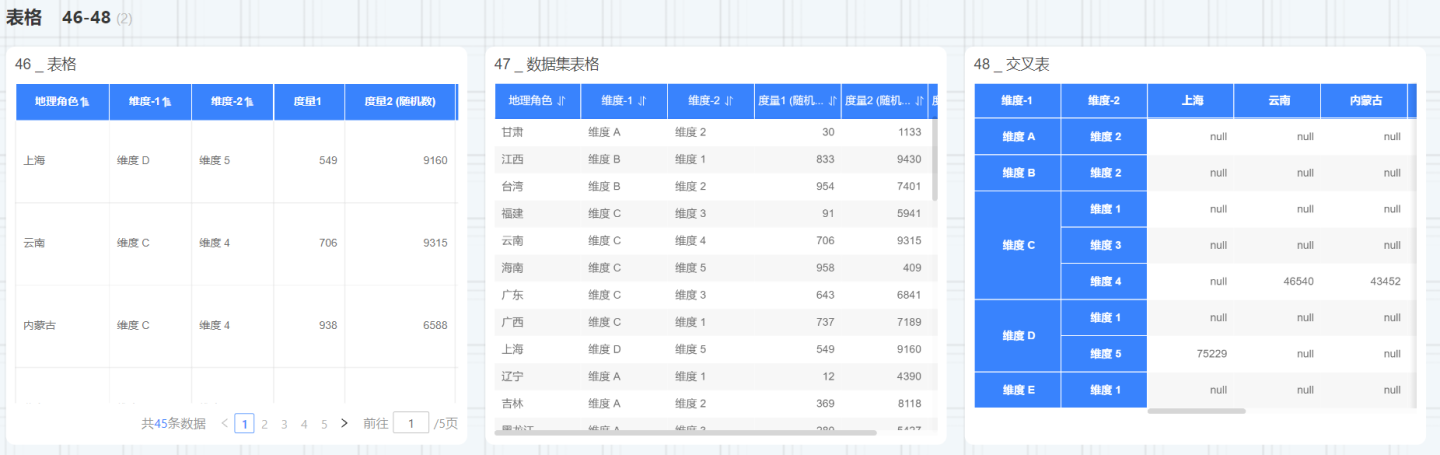Sort dataset table 47 by 维度-2 arrows
Screen dimensions: 1440x455
pyautogui.click(x=729, y=101)
